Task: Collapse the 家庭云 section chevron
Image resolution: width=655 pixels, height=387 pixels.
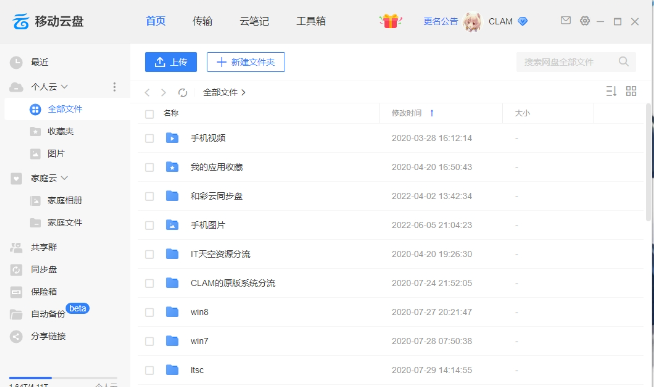Action: 64,178
